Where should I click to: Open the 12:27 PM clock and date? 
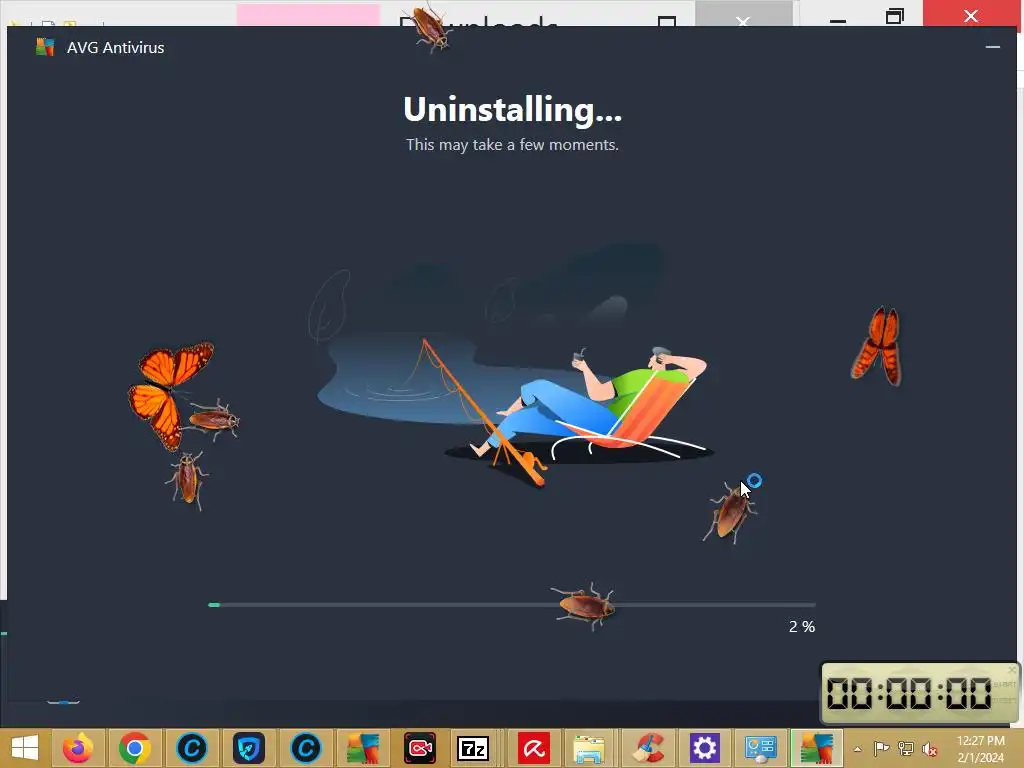click(981, 749)
